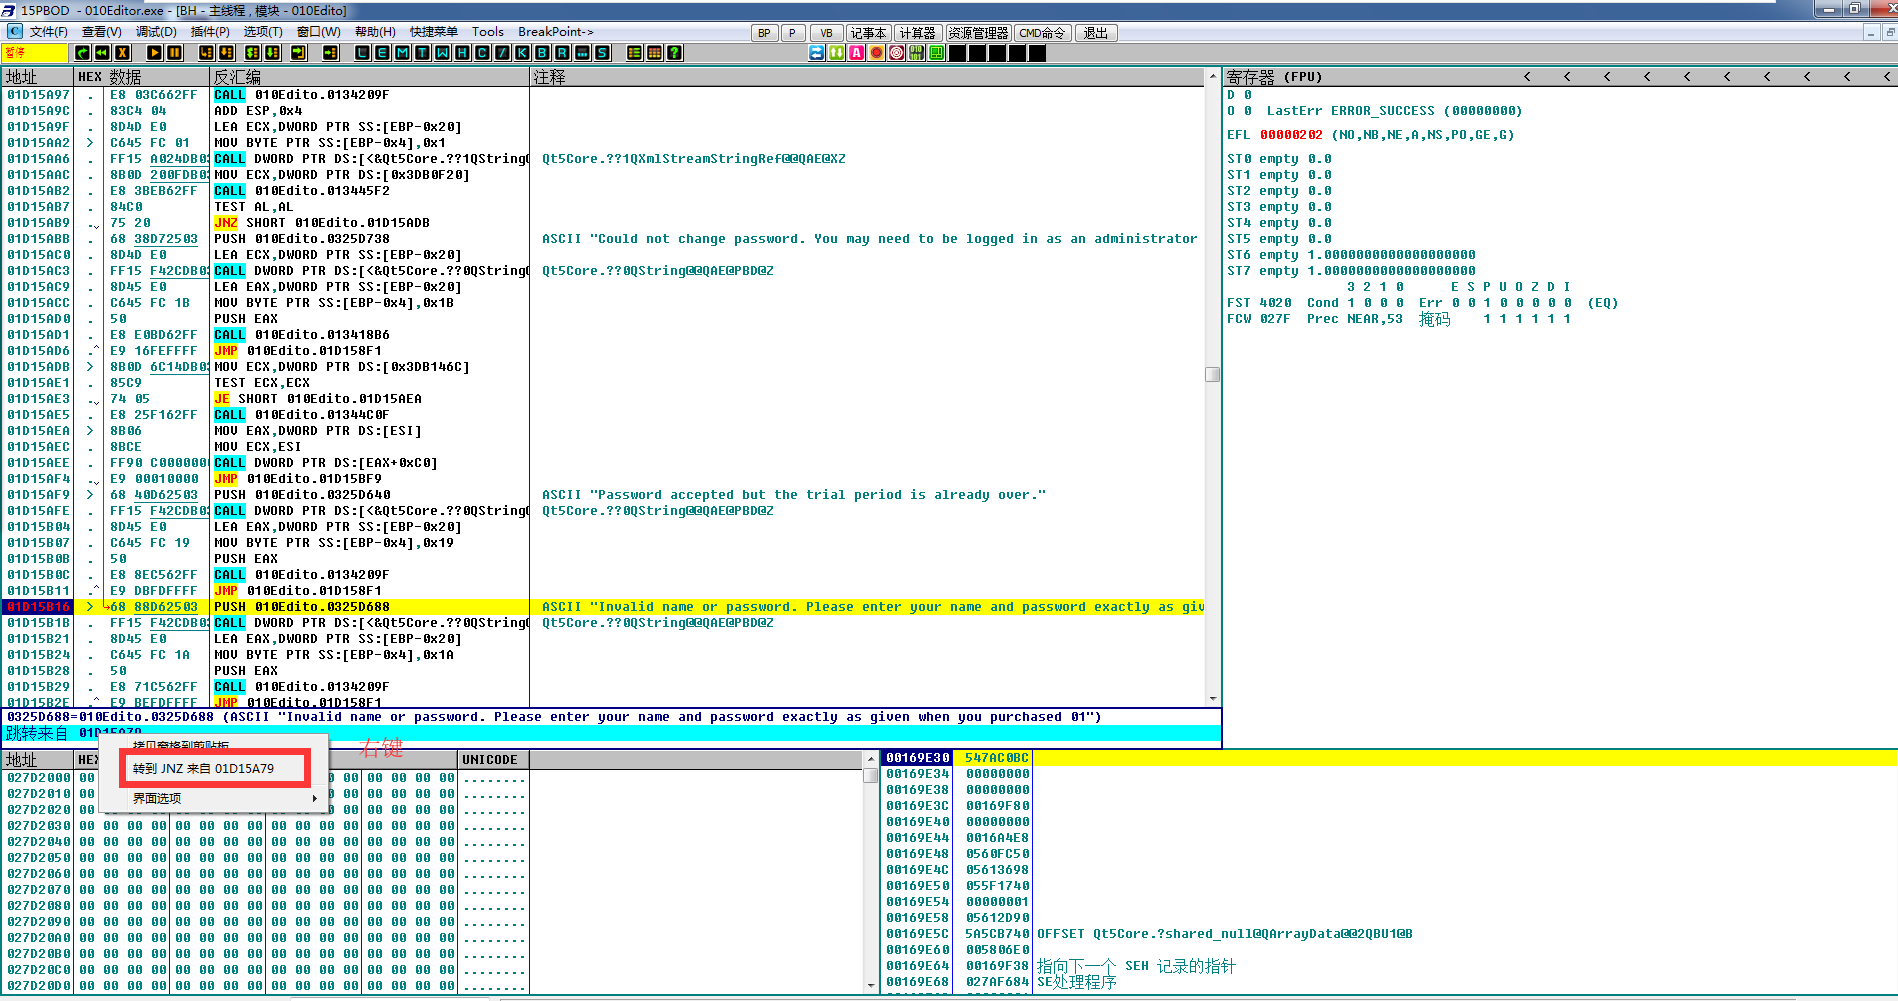Open the Source window with S icon
This screenshot has height=1001, width=1898.
pos(602,53)
